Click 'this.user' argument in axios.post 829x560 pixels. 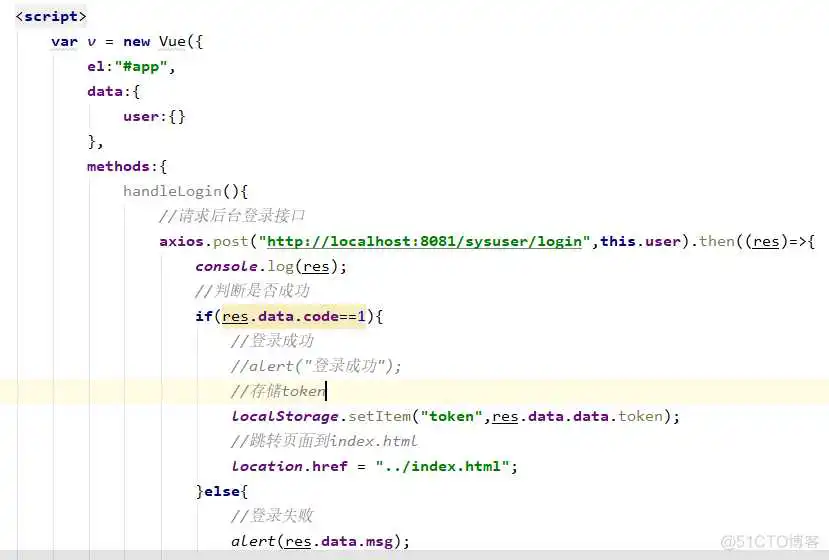640,242
